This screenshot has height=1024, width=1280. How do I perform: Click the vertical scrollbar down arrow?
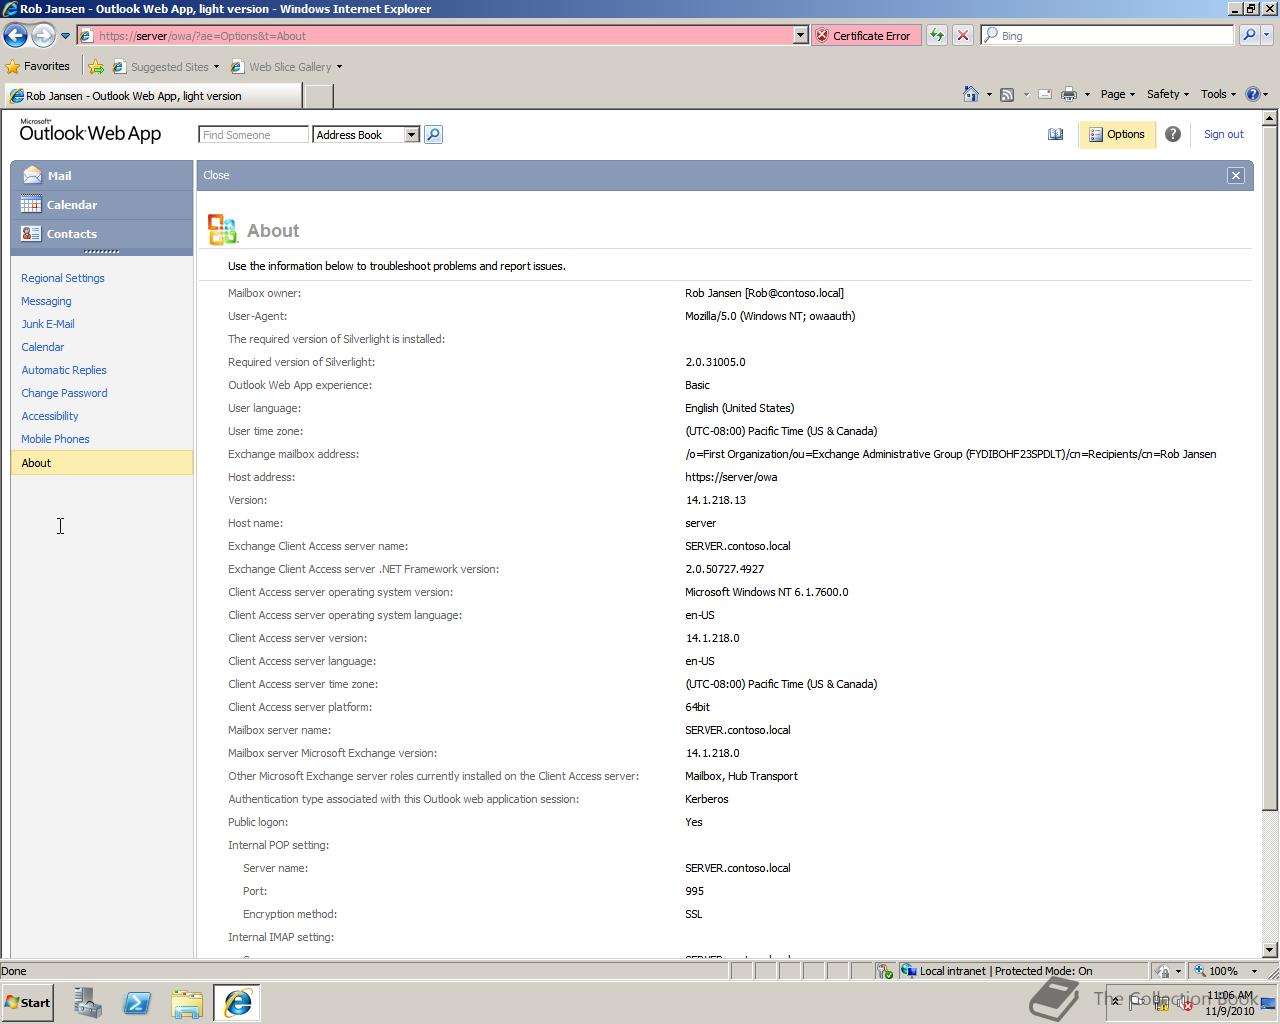click(1270, 950)
